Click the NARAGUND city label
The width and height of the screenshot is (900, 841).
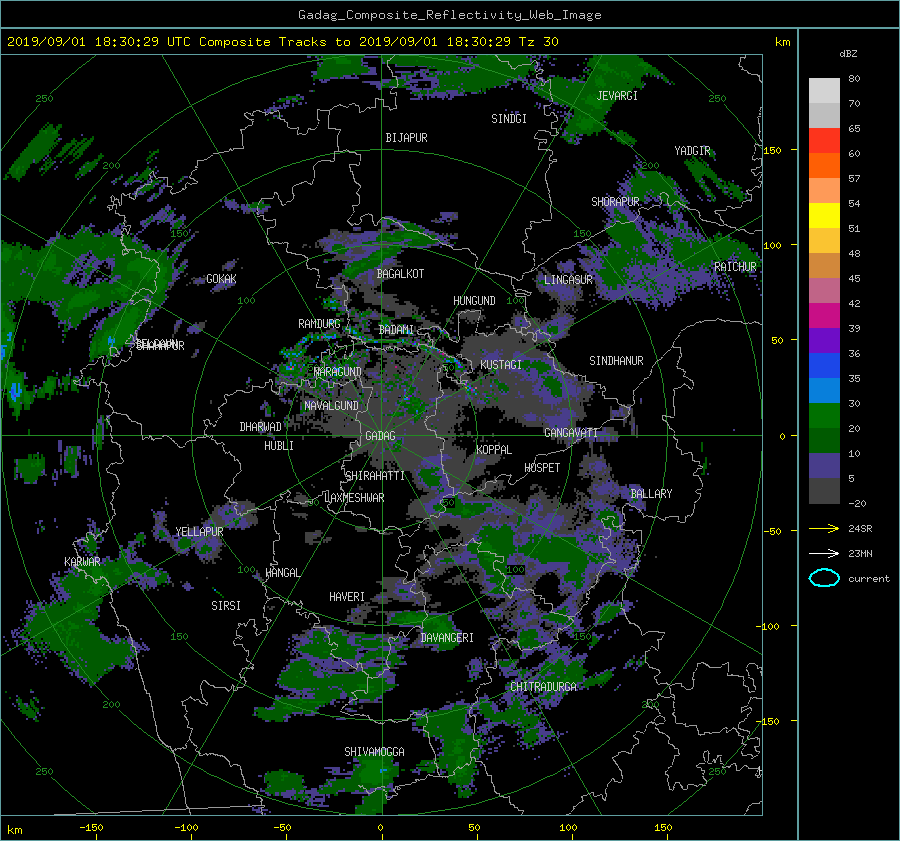pos(338,372)
